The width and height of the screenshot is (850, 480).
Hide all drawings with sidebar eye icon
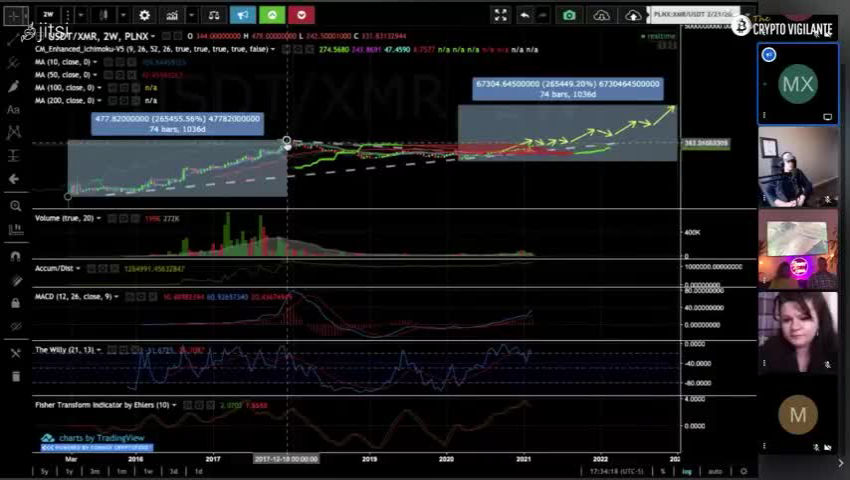tap(16, 327)
